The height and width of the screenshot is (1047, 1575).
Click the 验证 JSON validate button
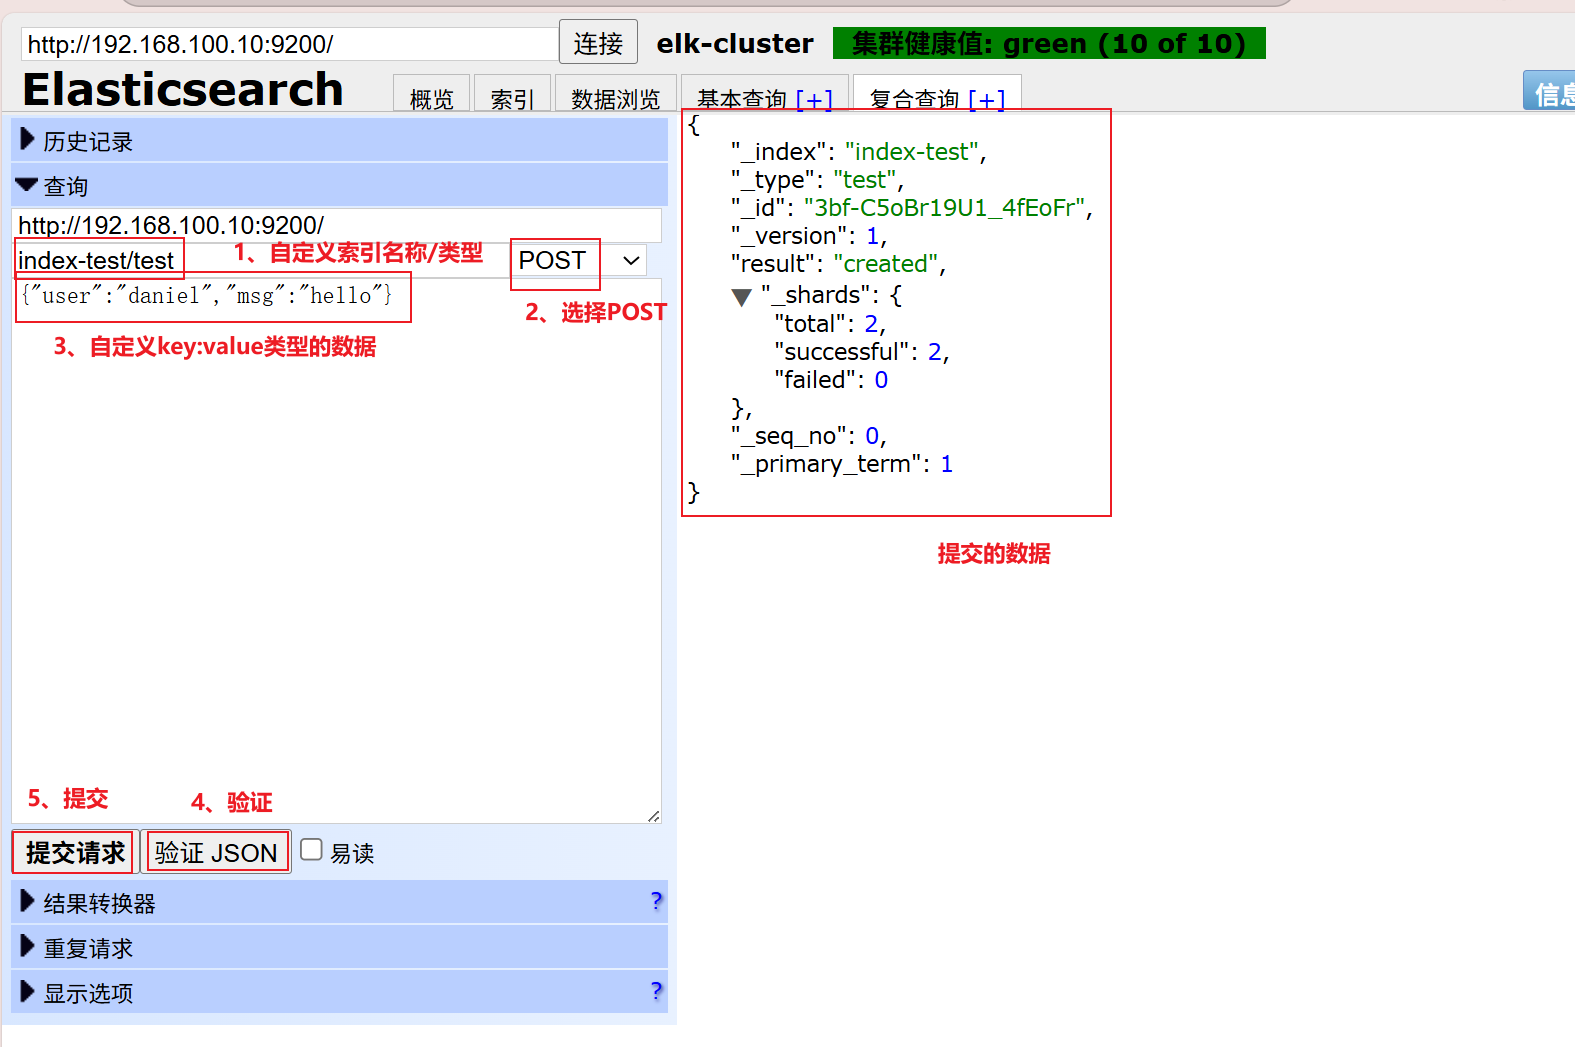point(216,852)
